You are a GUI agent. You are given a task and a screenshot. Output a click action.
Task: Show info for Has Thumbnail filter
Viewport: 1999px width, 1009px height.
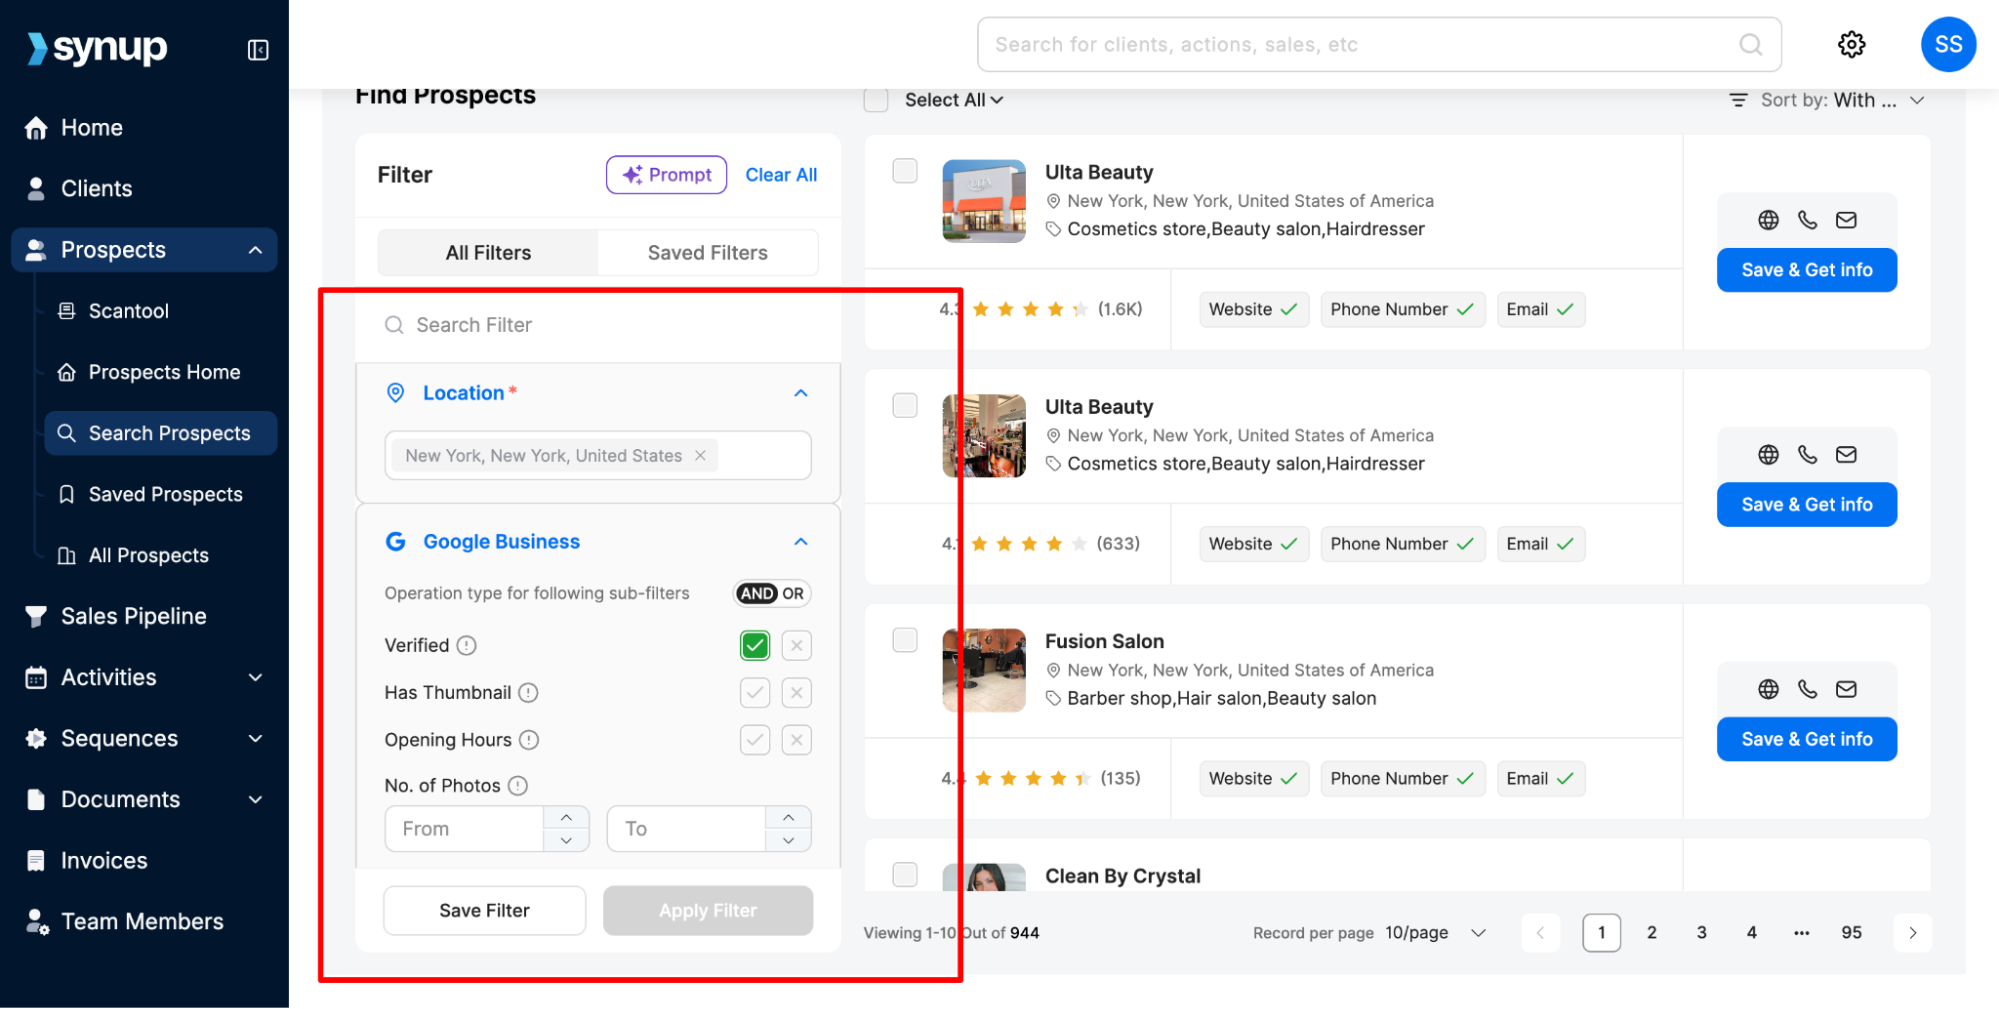click(x=528, y=692)
